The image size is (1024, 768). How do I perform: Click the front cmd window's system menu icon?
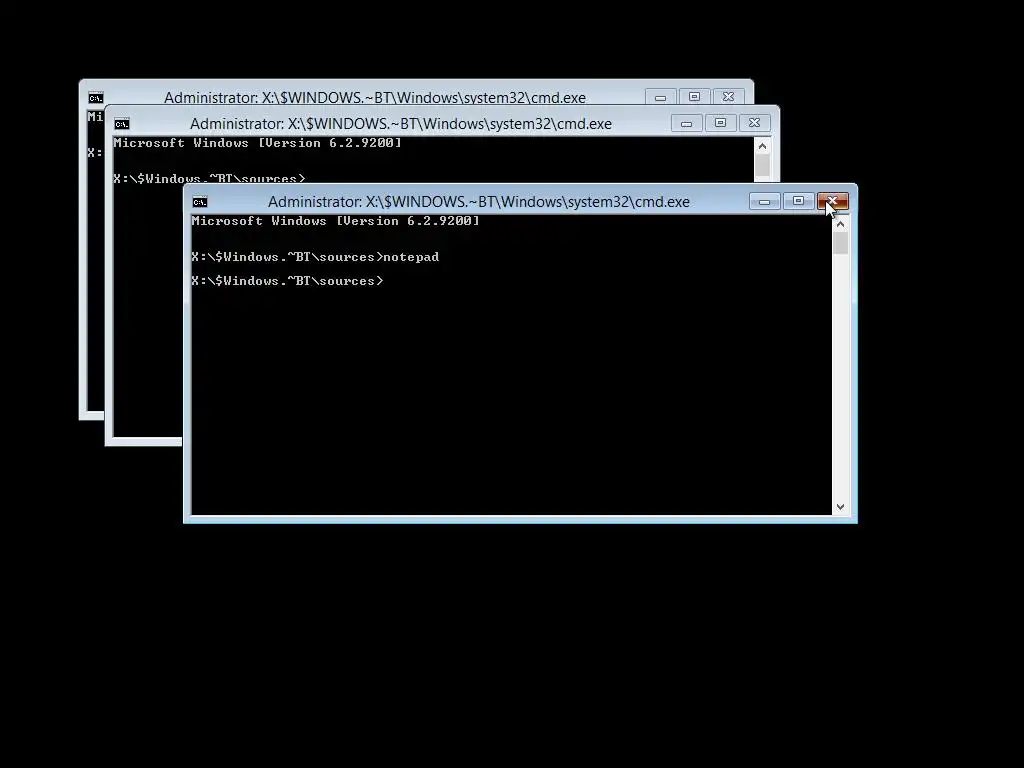200,202
